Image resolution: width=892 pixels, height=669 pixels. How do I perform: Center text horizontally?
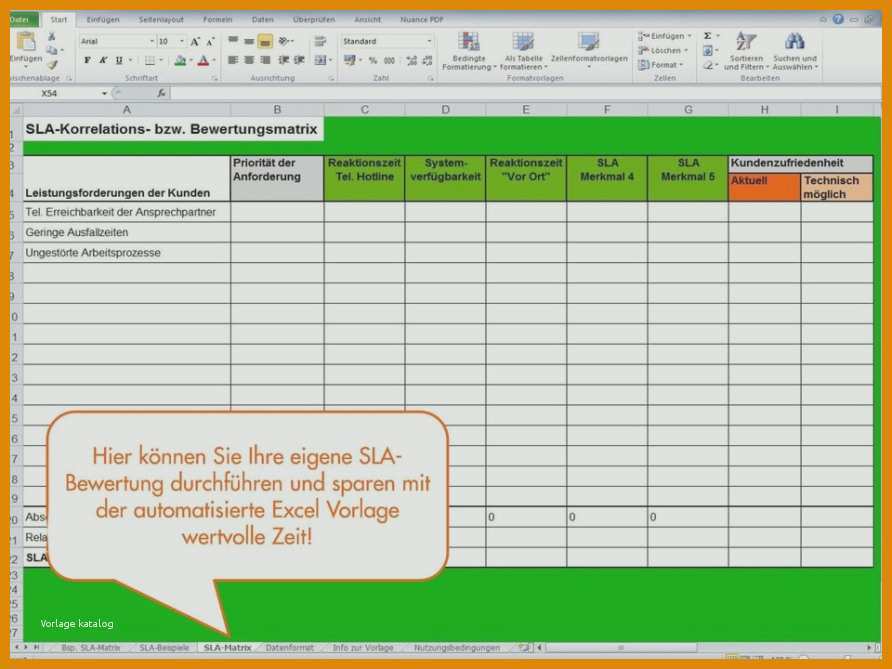(249, 60)
